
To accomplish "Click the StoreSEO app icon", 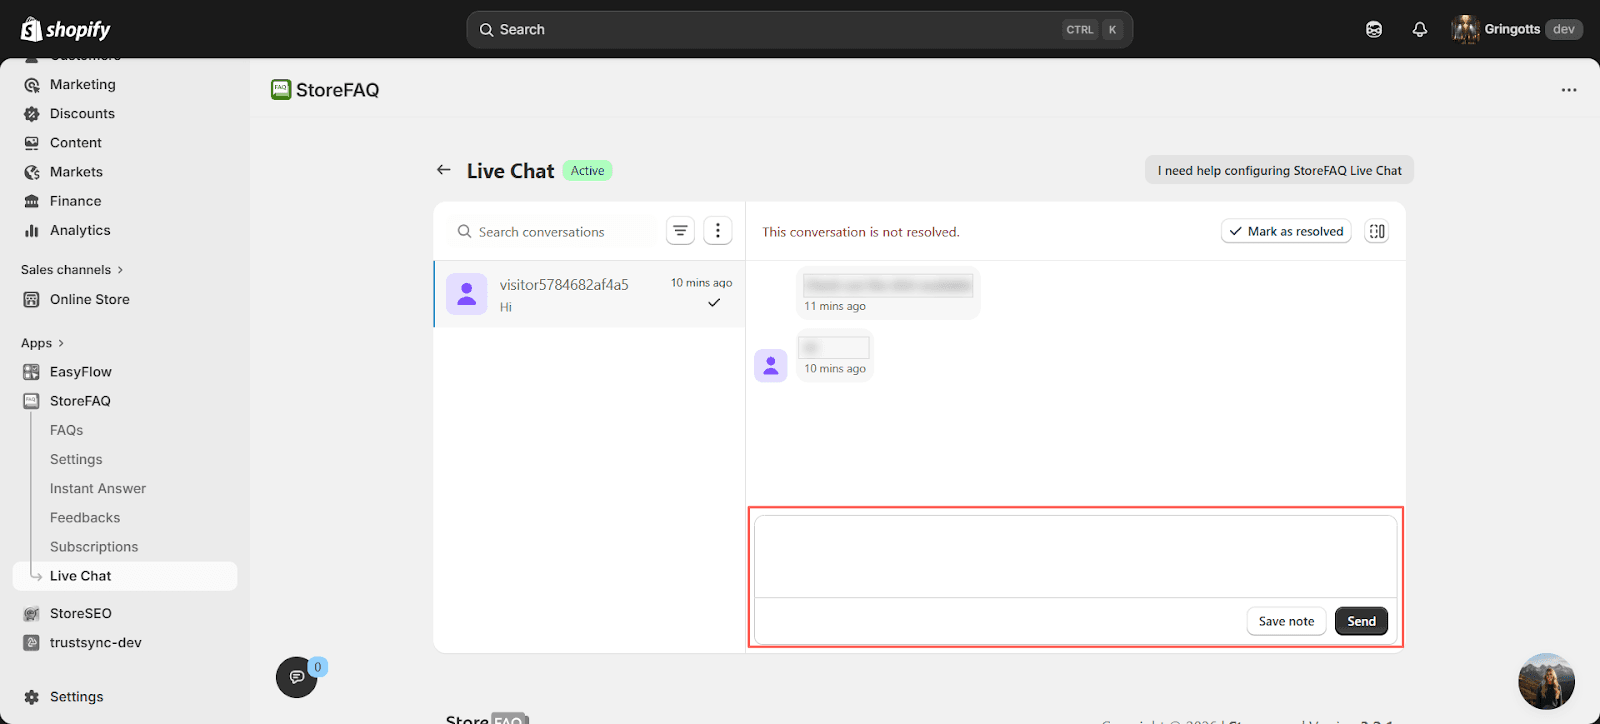I will tap(32, 613).
